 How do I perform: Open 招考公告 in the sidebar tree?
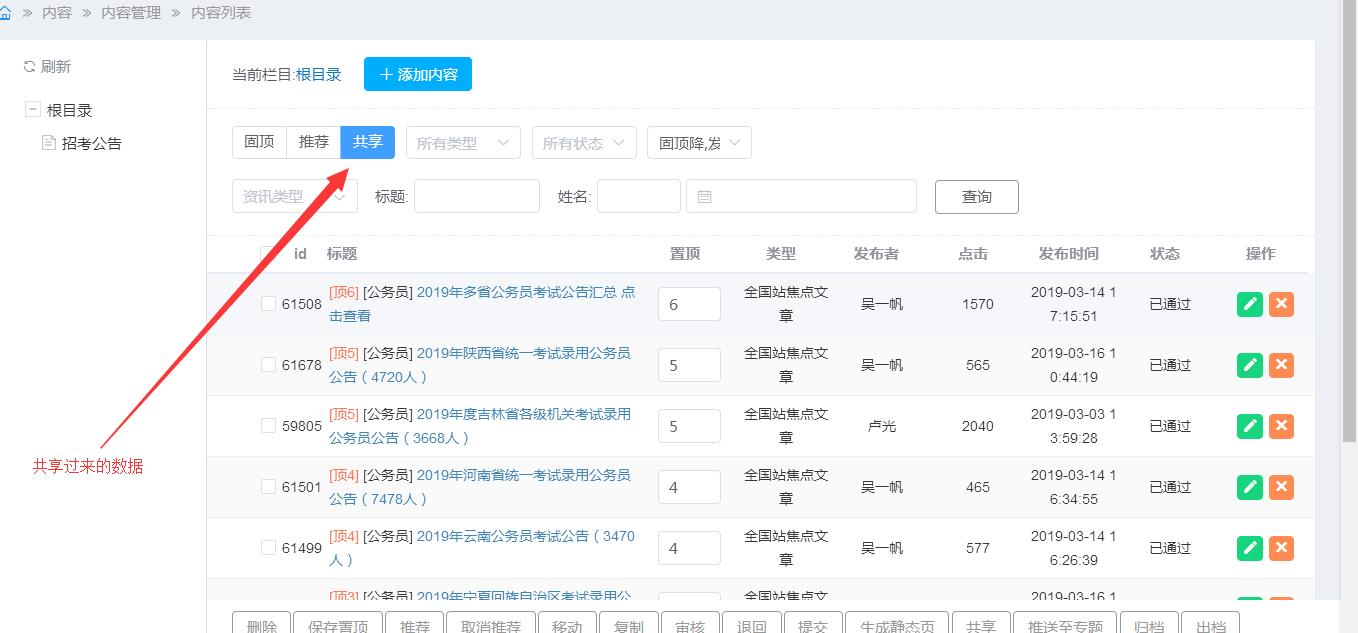[91, 143]
